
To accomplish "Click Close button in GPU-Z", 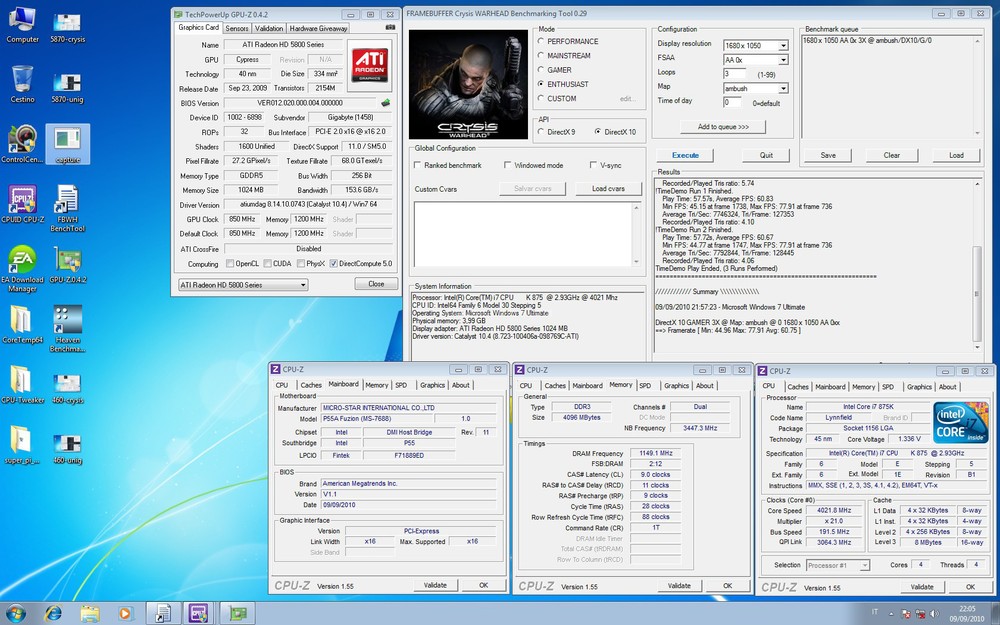I will pos(376,284).
